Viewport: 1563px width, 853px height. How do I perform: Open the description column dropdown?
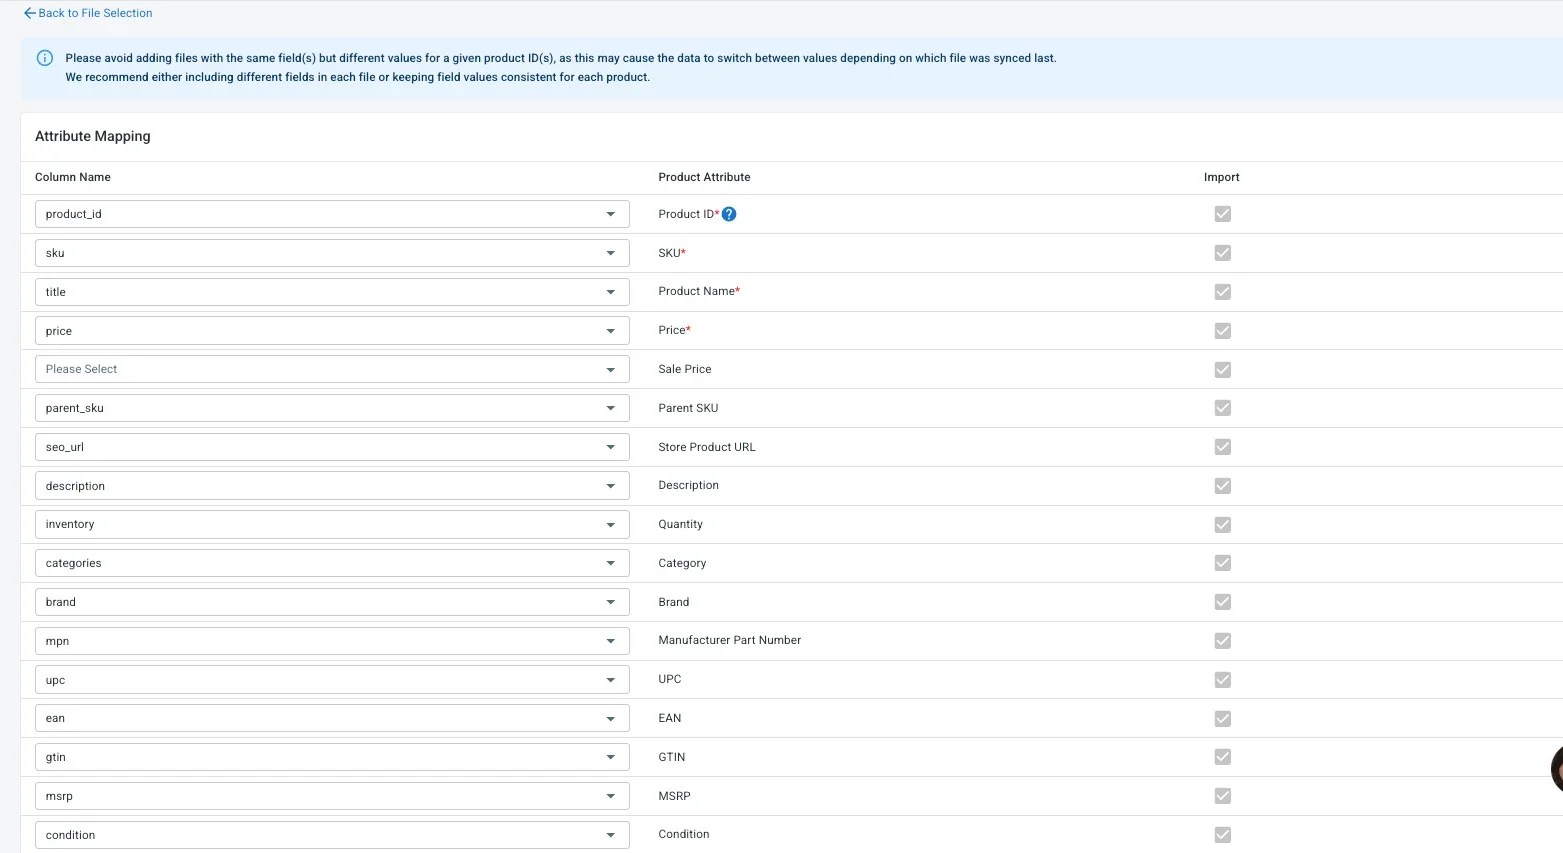click(332, 486)
